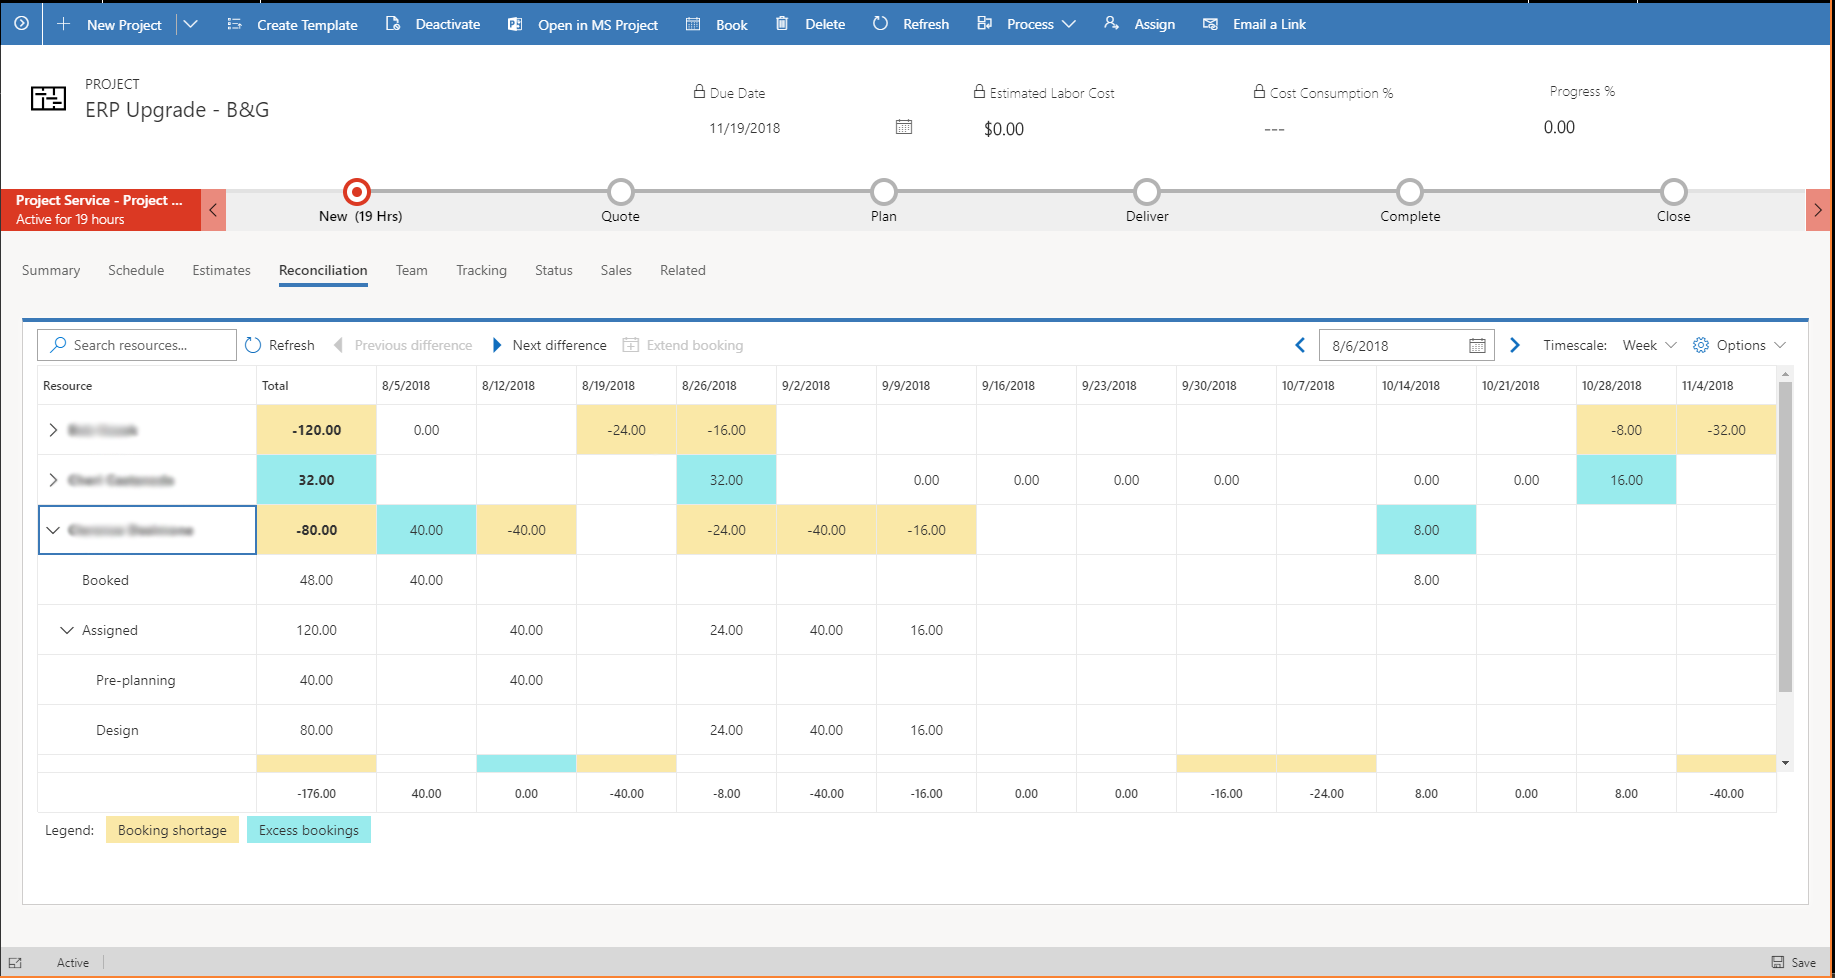Select the Quote stage circle
Viewport: 1835px width, 978px height.
(x=621, y=191)
